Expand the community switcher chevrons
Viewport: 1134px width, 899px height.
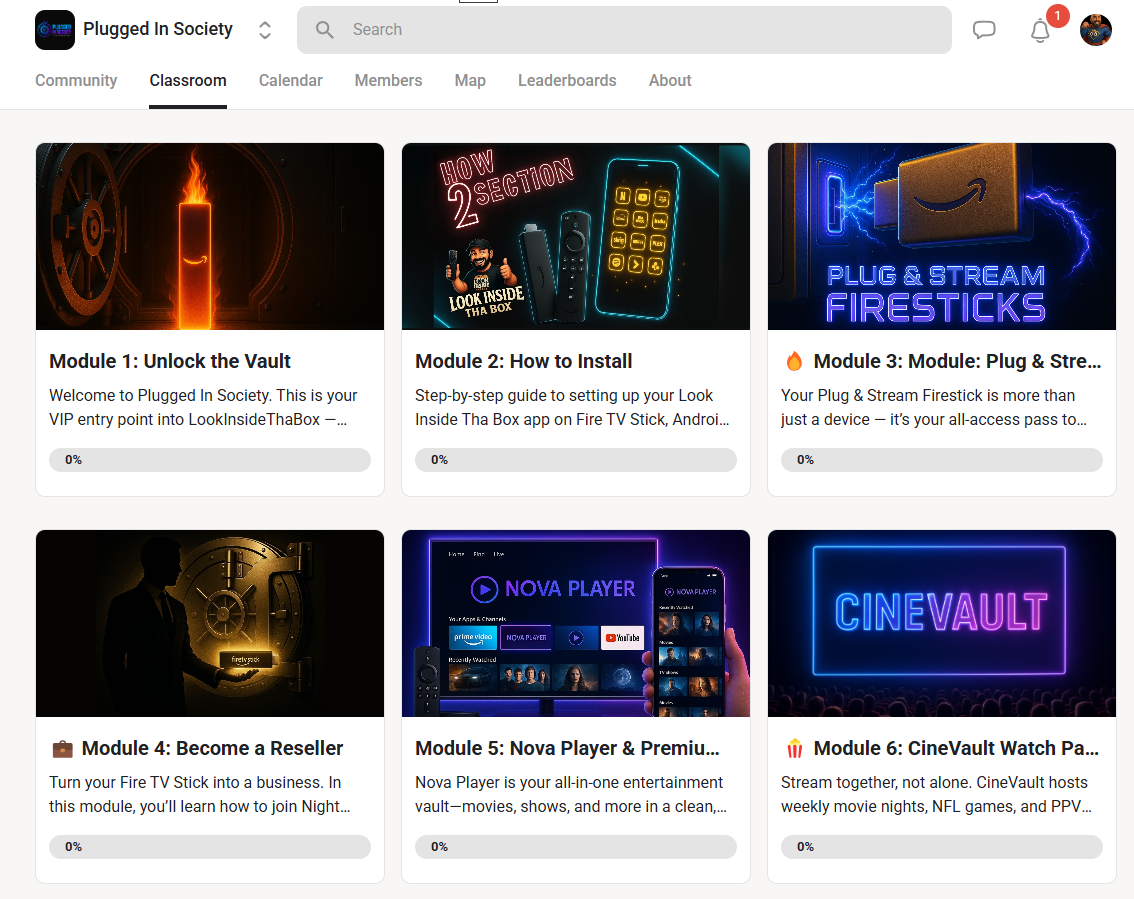coord(265,30)
